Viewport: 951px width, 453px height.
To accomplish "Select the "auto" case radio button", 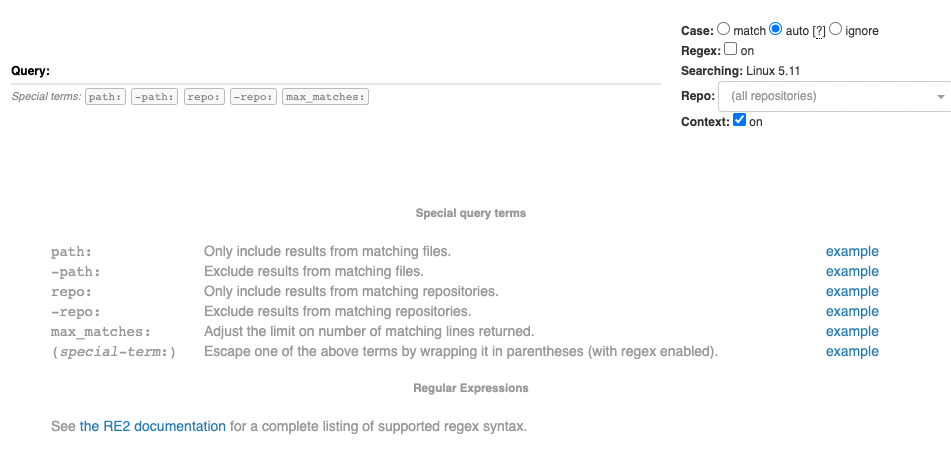I will click(775, 29).
